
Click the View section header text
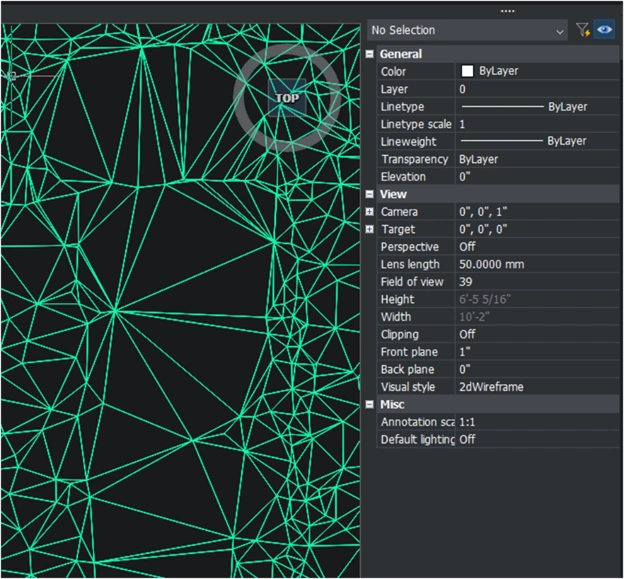pyautogui.click(x=393, y=194)
